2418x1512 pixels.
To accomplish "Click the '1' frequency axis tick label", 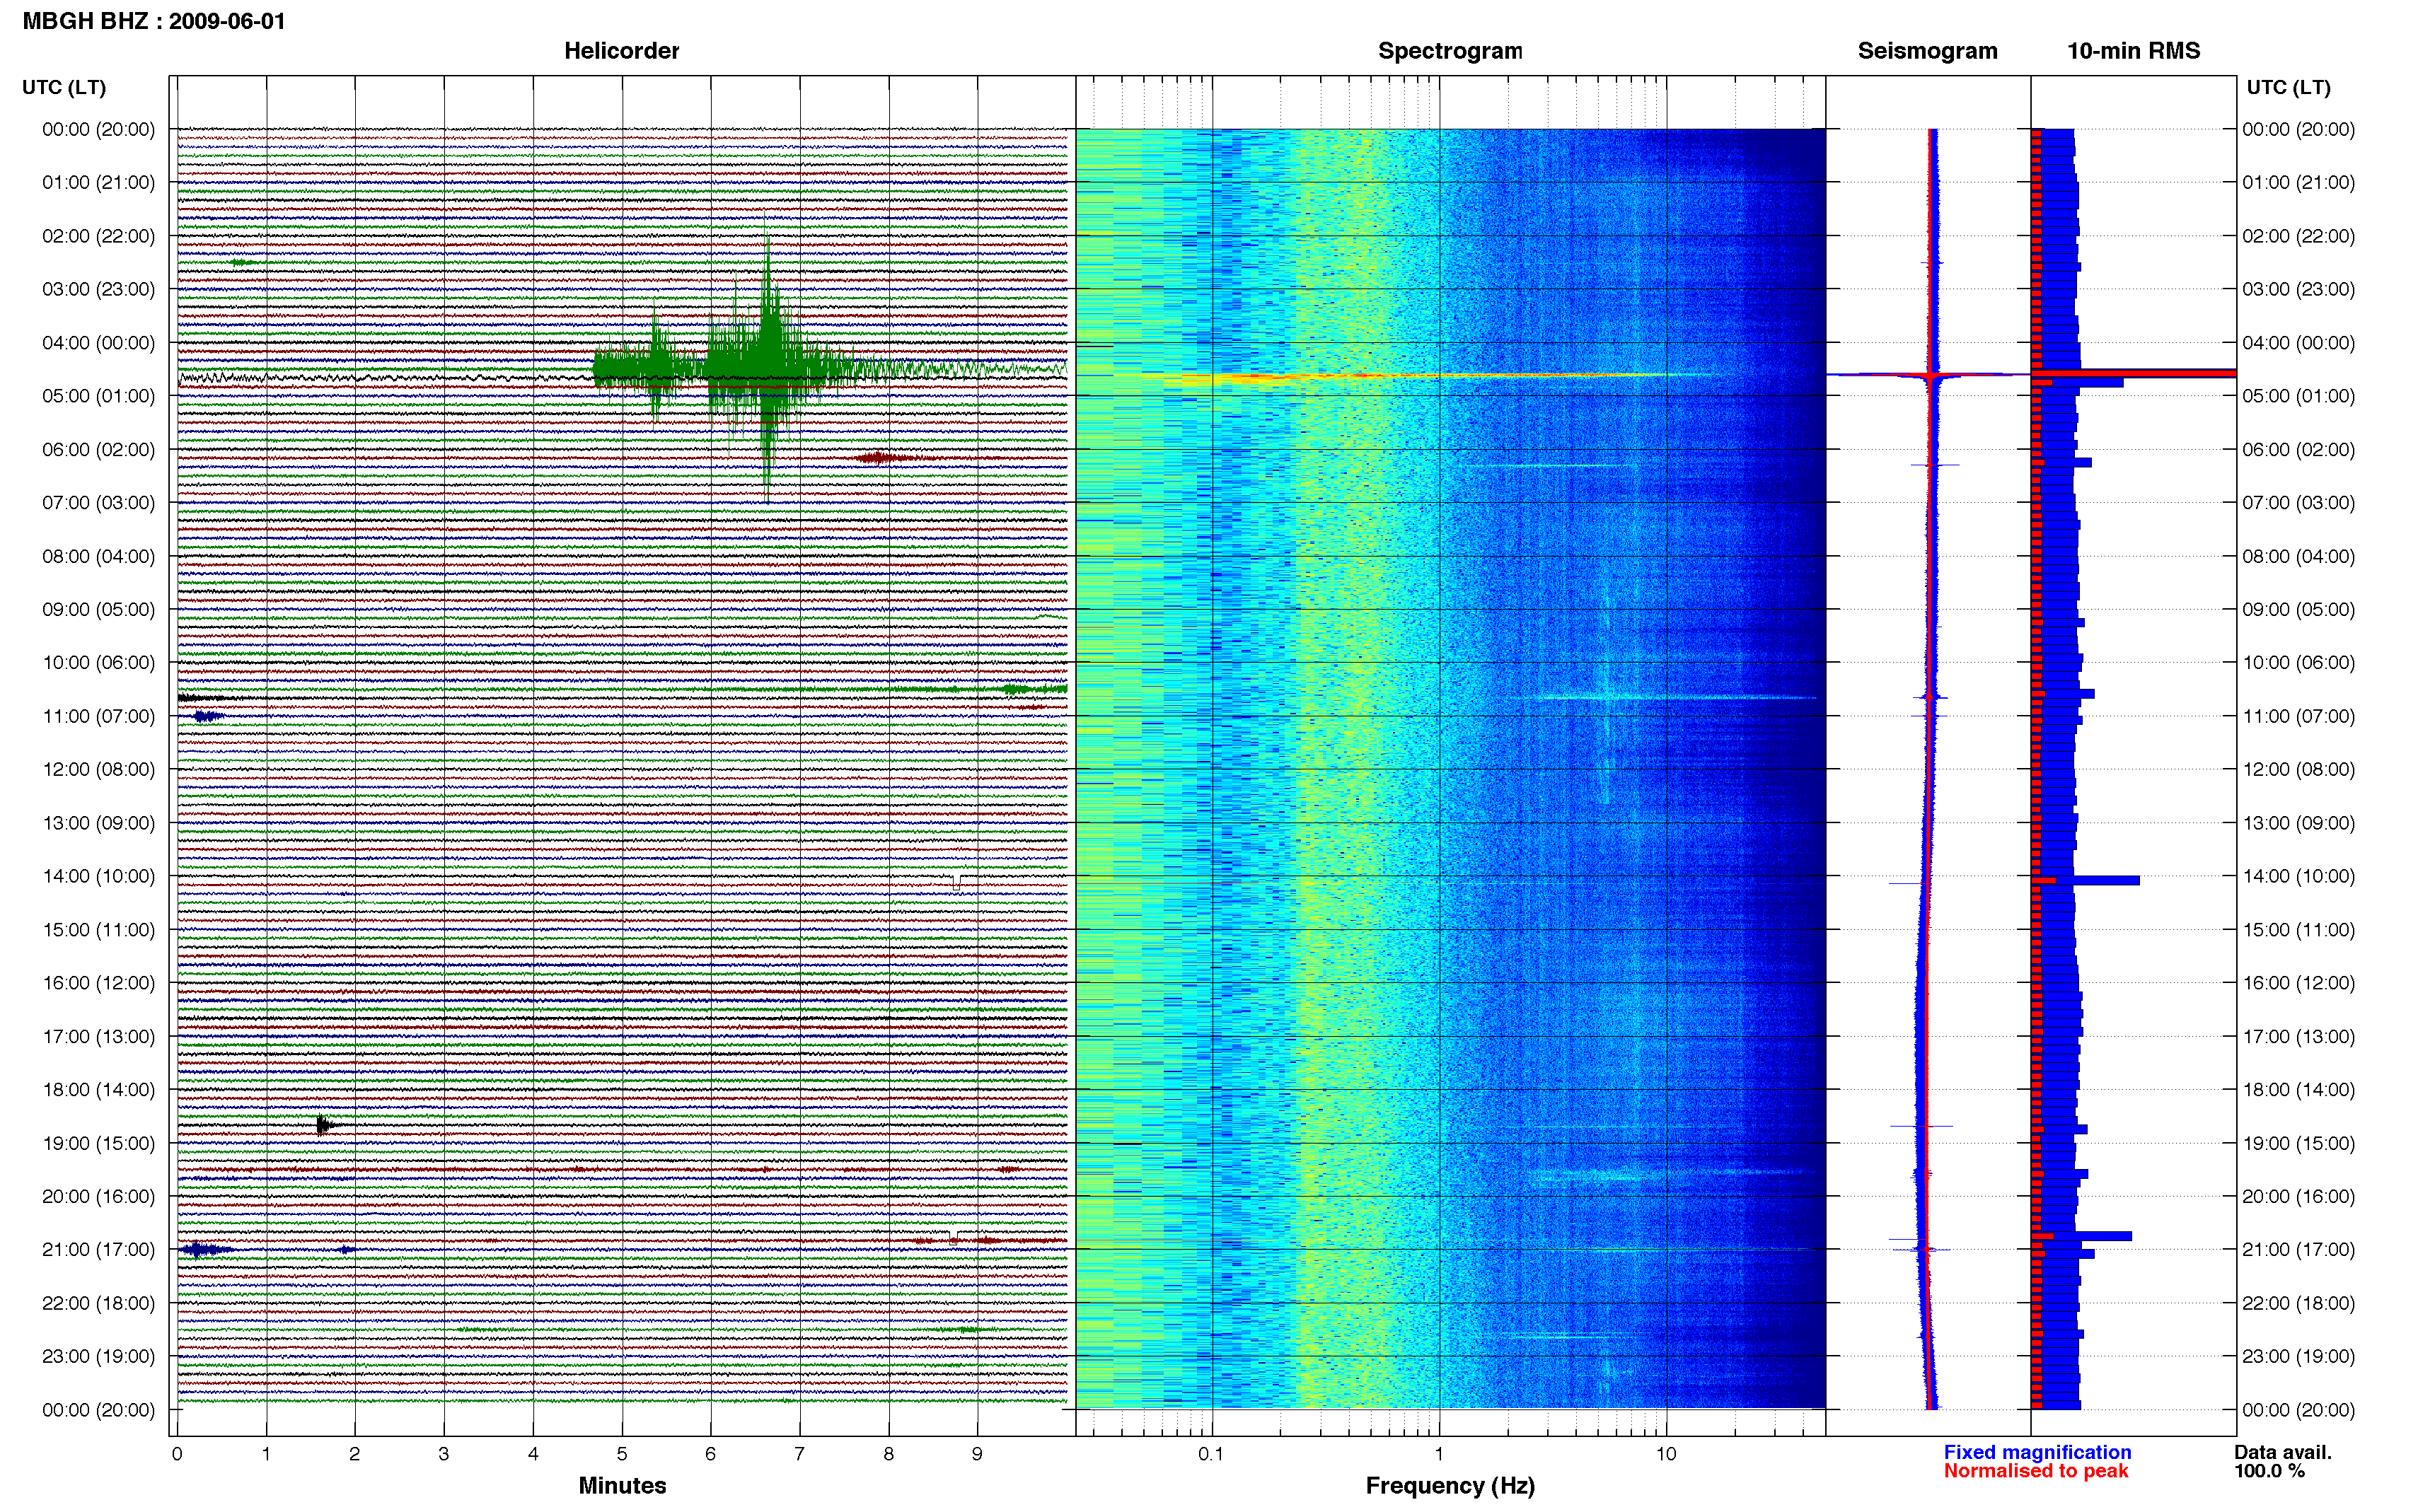I will pos(1439,1453).
